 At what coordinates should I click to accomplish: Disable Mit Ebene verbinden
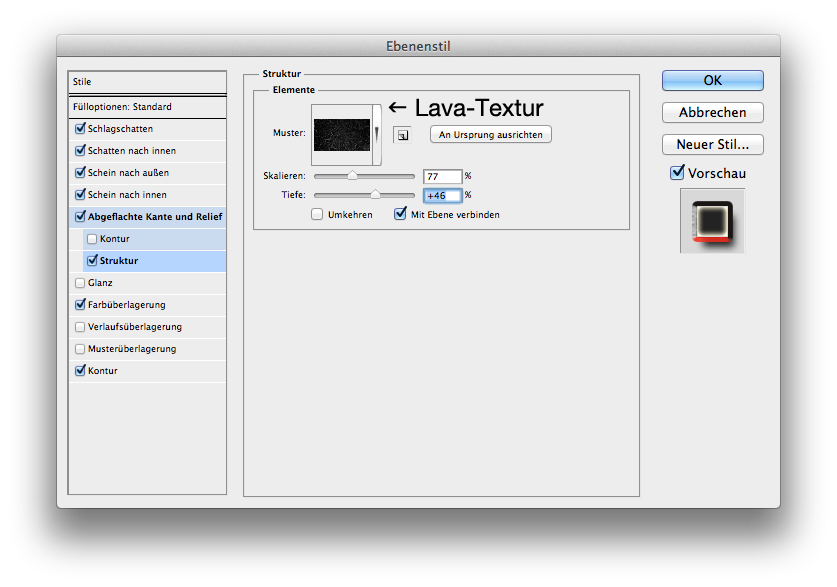click(400, 214)
